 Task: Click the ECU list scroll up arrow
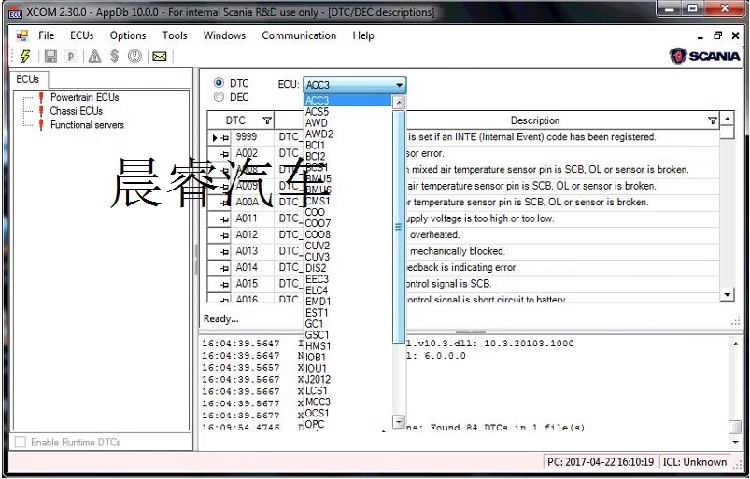(398, 101)
